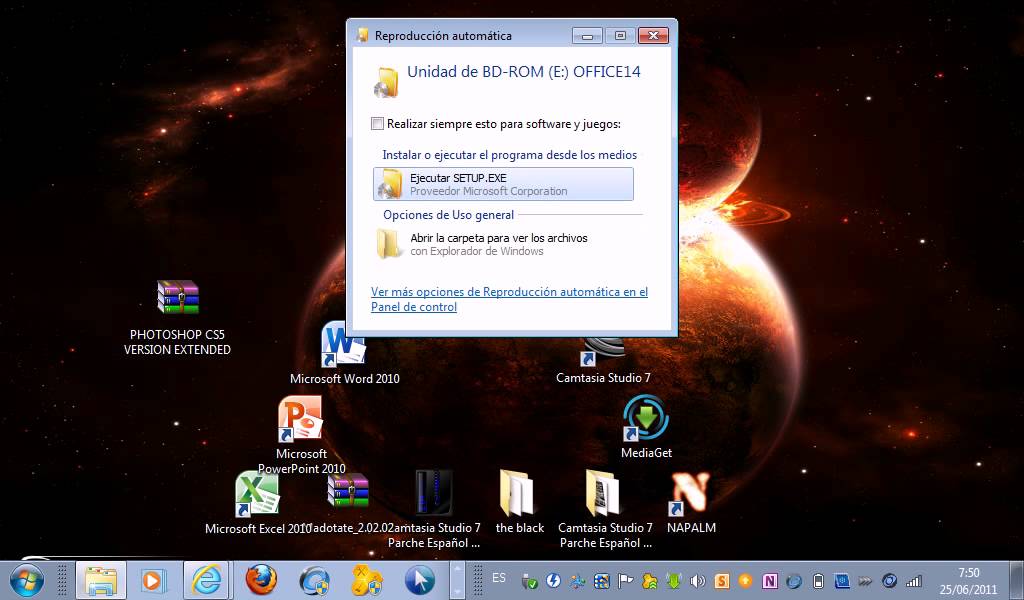Image resolution: width=1024 pixels, height=600 pixels.
Task: Click the OneNote tray icon
Action: (769, 580)
